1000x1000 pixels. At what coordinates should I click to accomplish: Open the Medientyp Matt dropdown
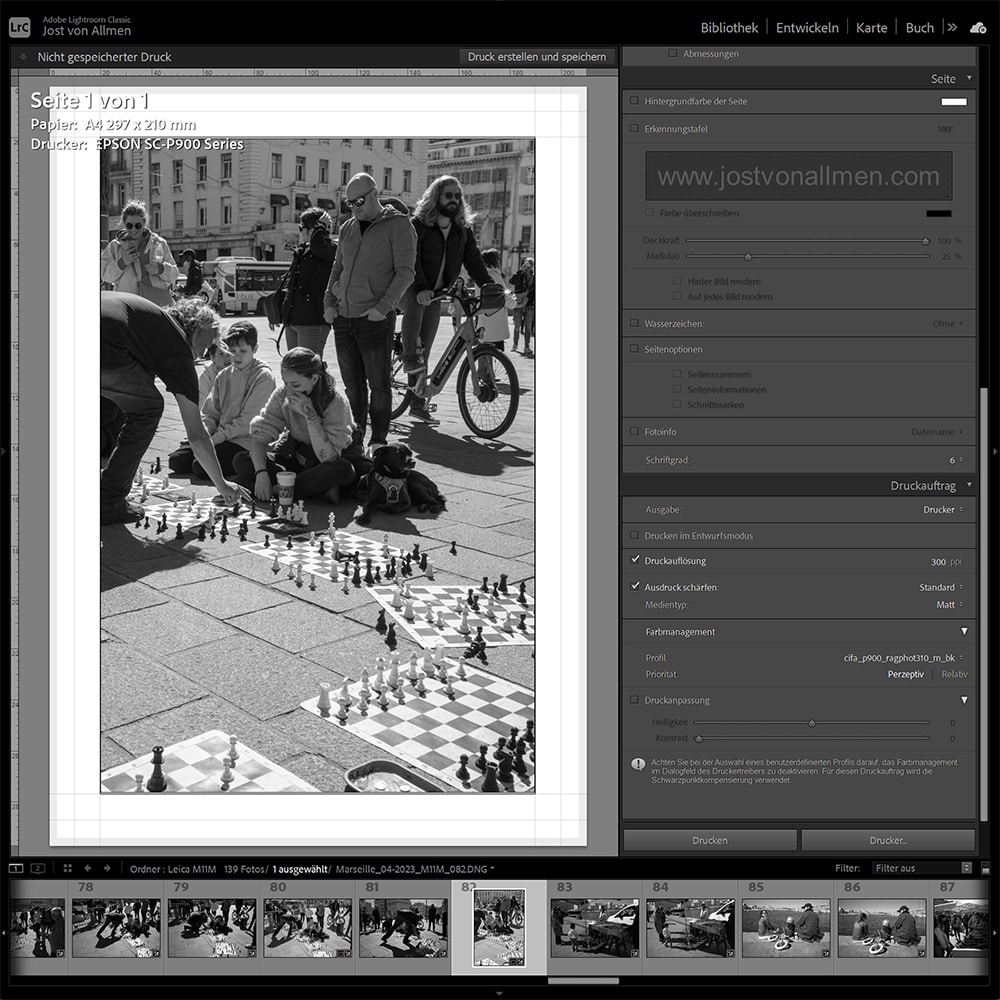tap(949, 604)
